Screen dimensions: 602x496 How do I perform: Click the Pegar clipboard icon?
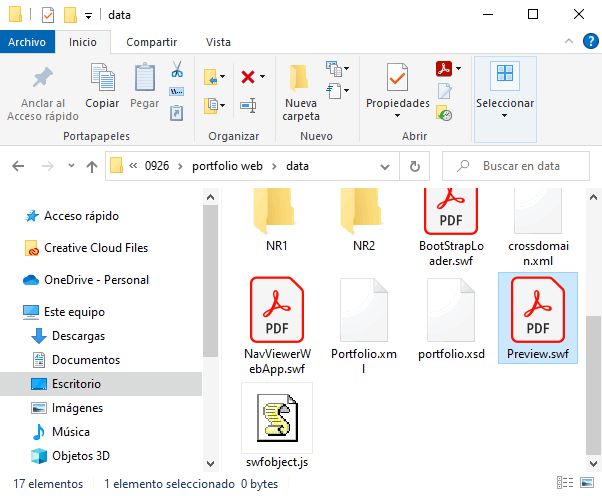tap(145, 77)
